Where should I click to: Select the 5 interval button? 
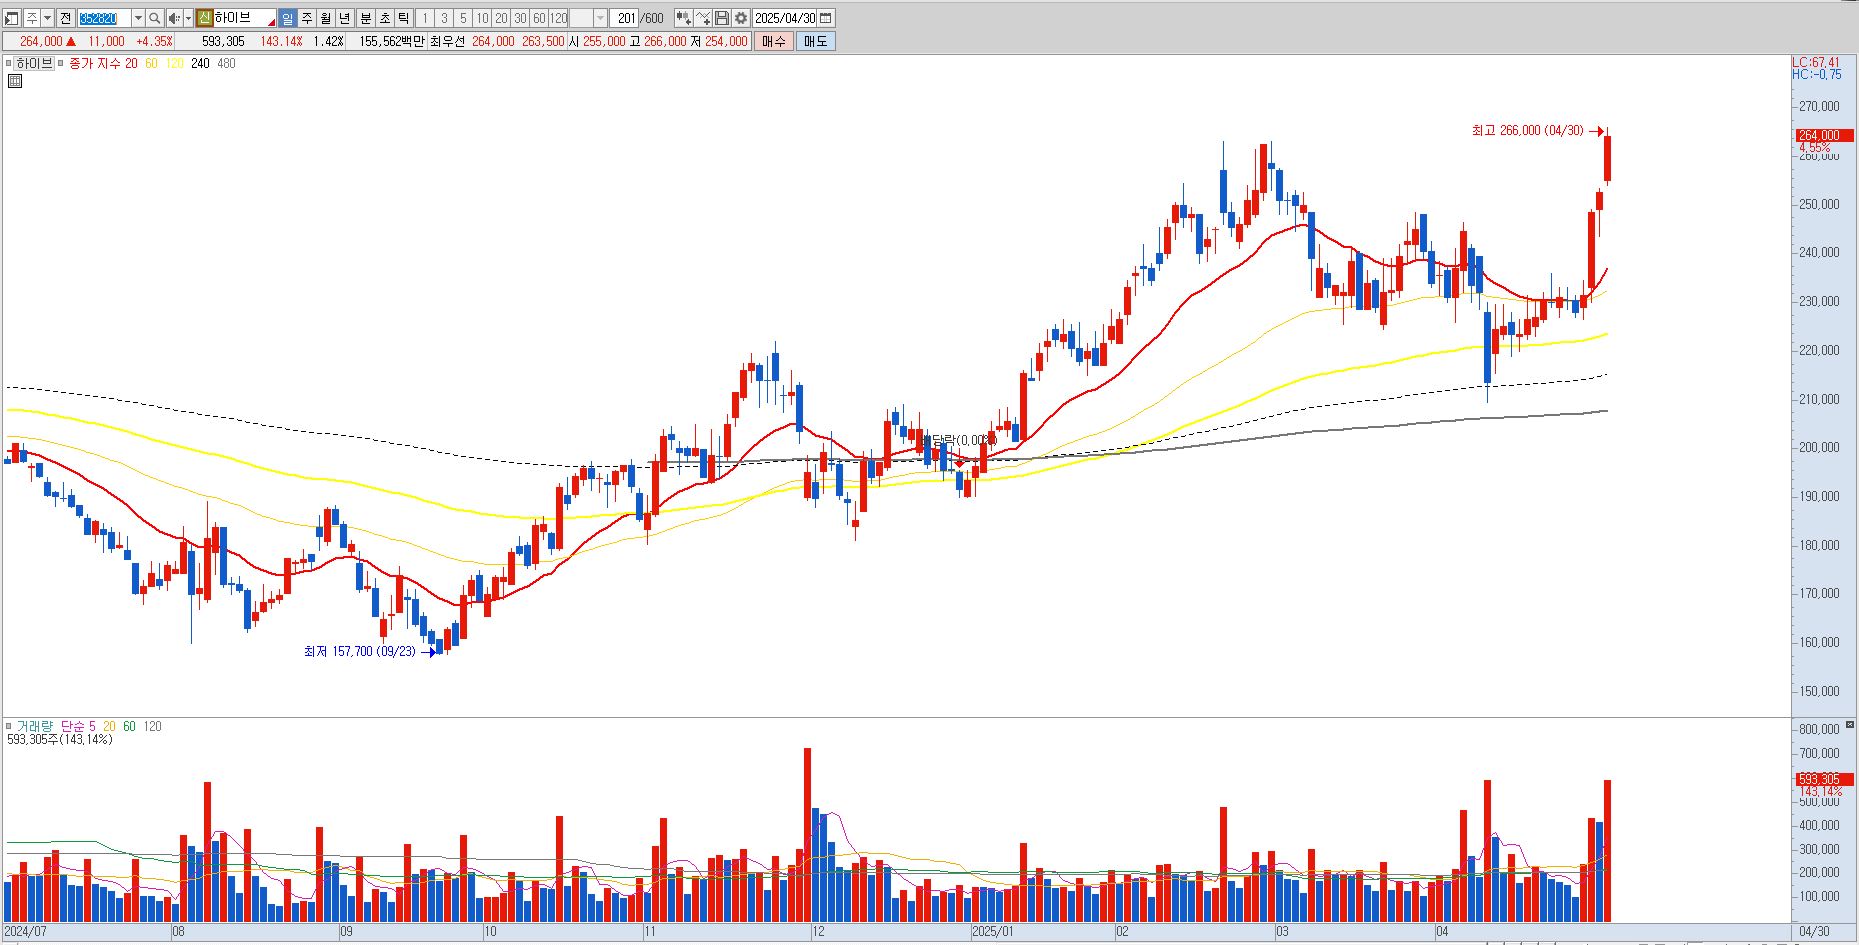pyautogui.click(x=463, y=18)
